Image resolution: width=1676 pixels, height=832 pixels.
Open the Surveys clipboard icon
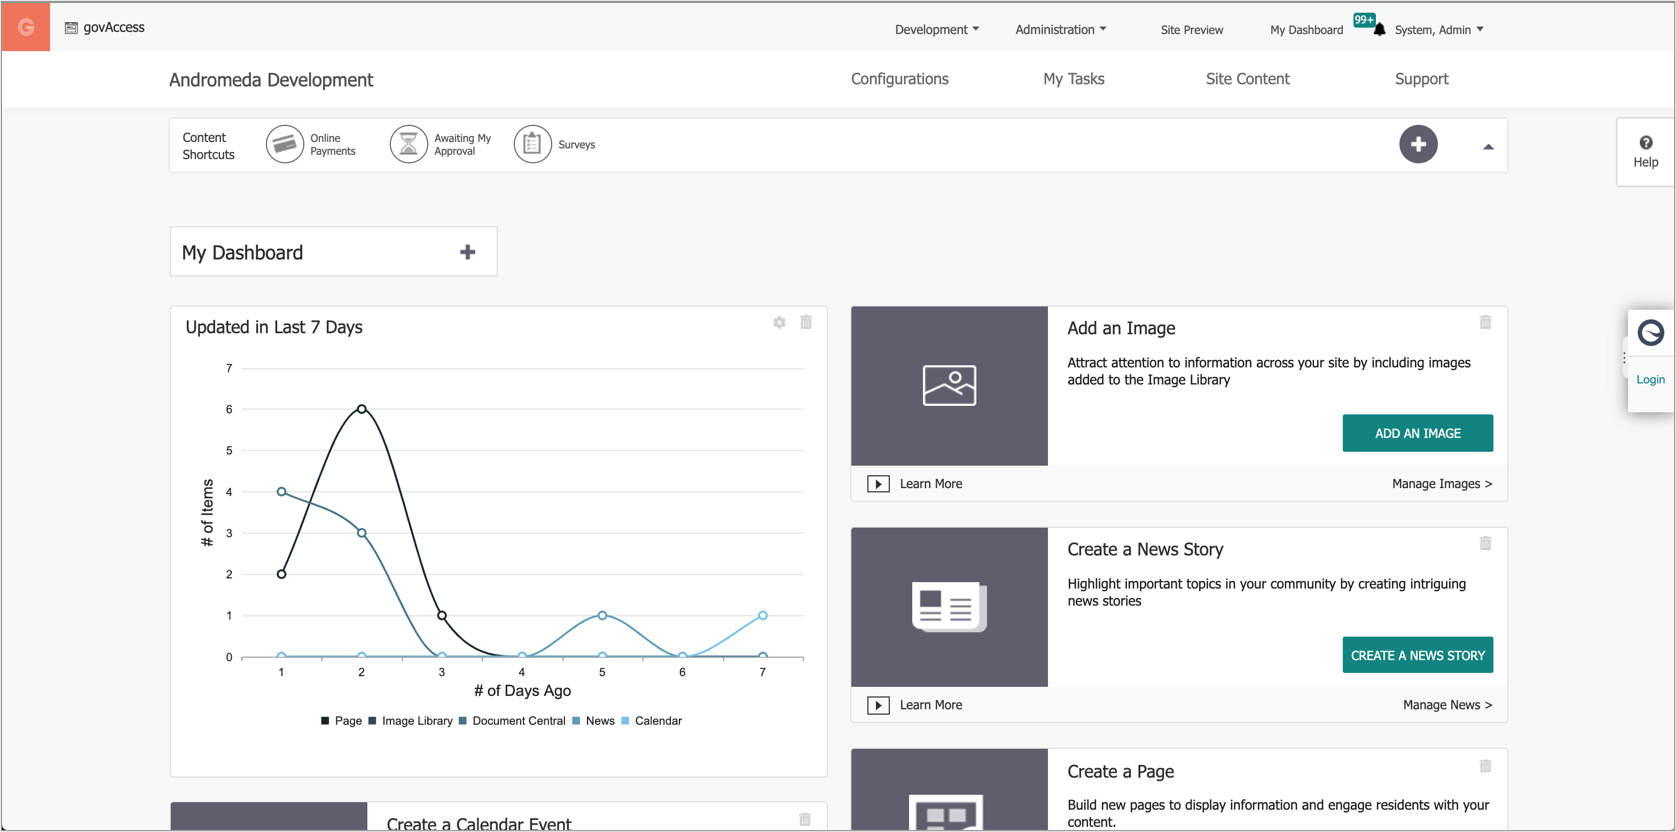532,145
